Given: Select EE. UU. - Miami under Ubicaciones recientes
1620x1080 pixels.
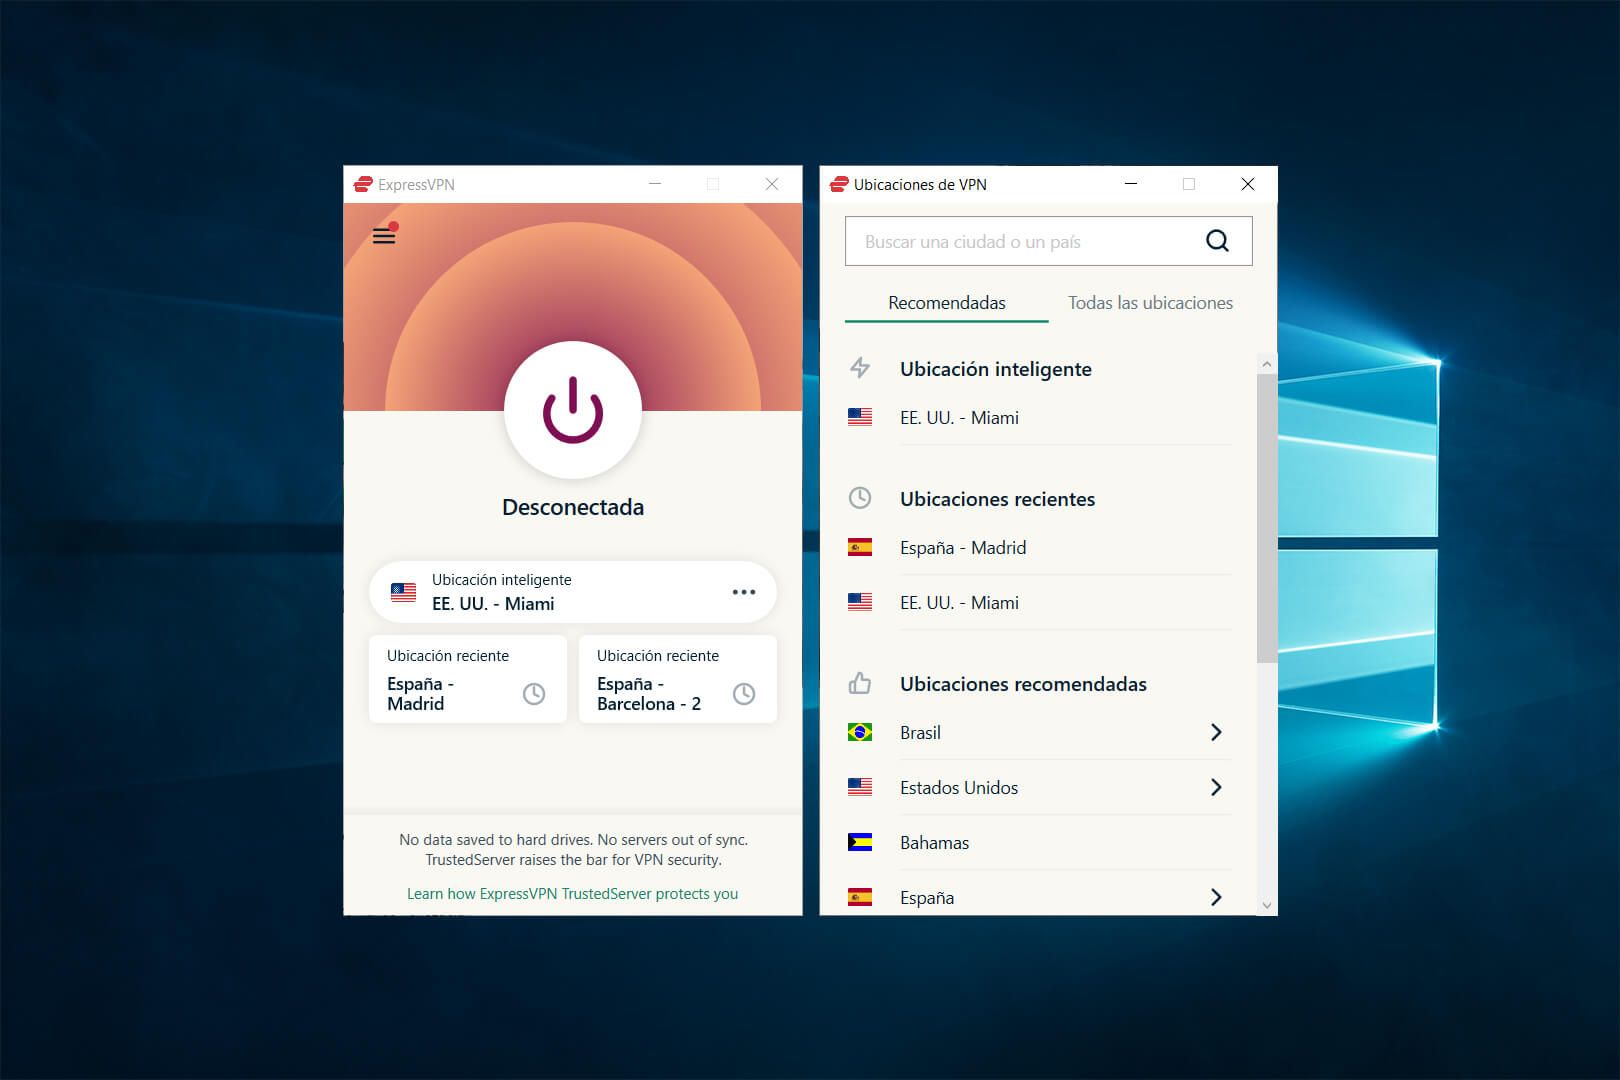Looking at the screenshot, I should [1040, 603].
